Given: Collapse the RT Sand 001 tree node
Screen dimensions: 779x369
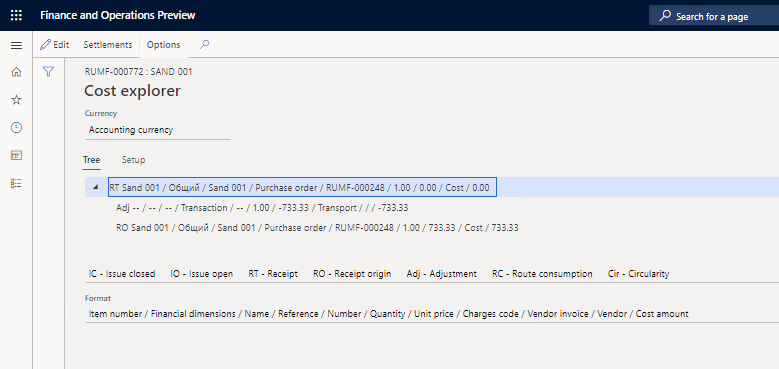Looking at the screenshot, I should point(94,188).
